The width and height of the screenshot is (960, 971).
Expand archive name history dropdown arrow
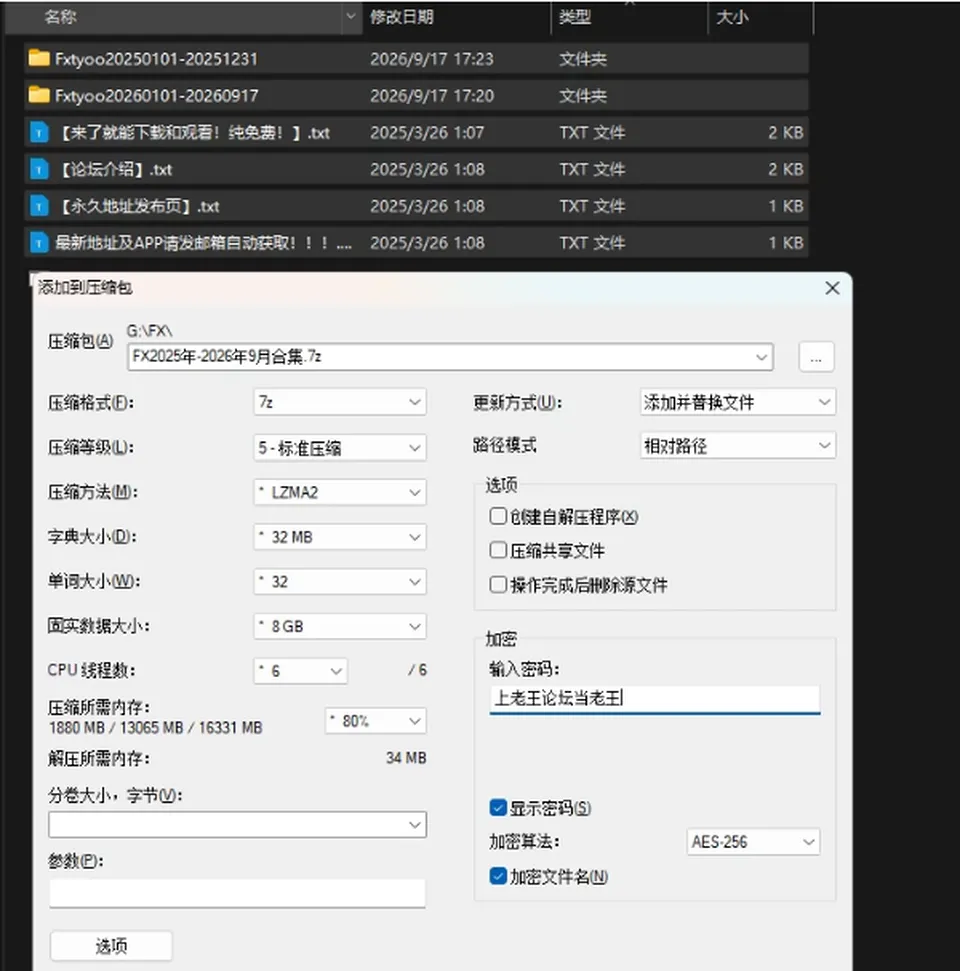click(761, 357)
